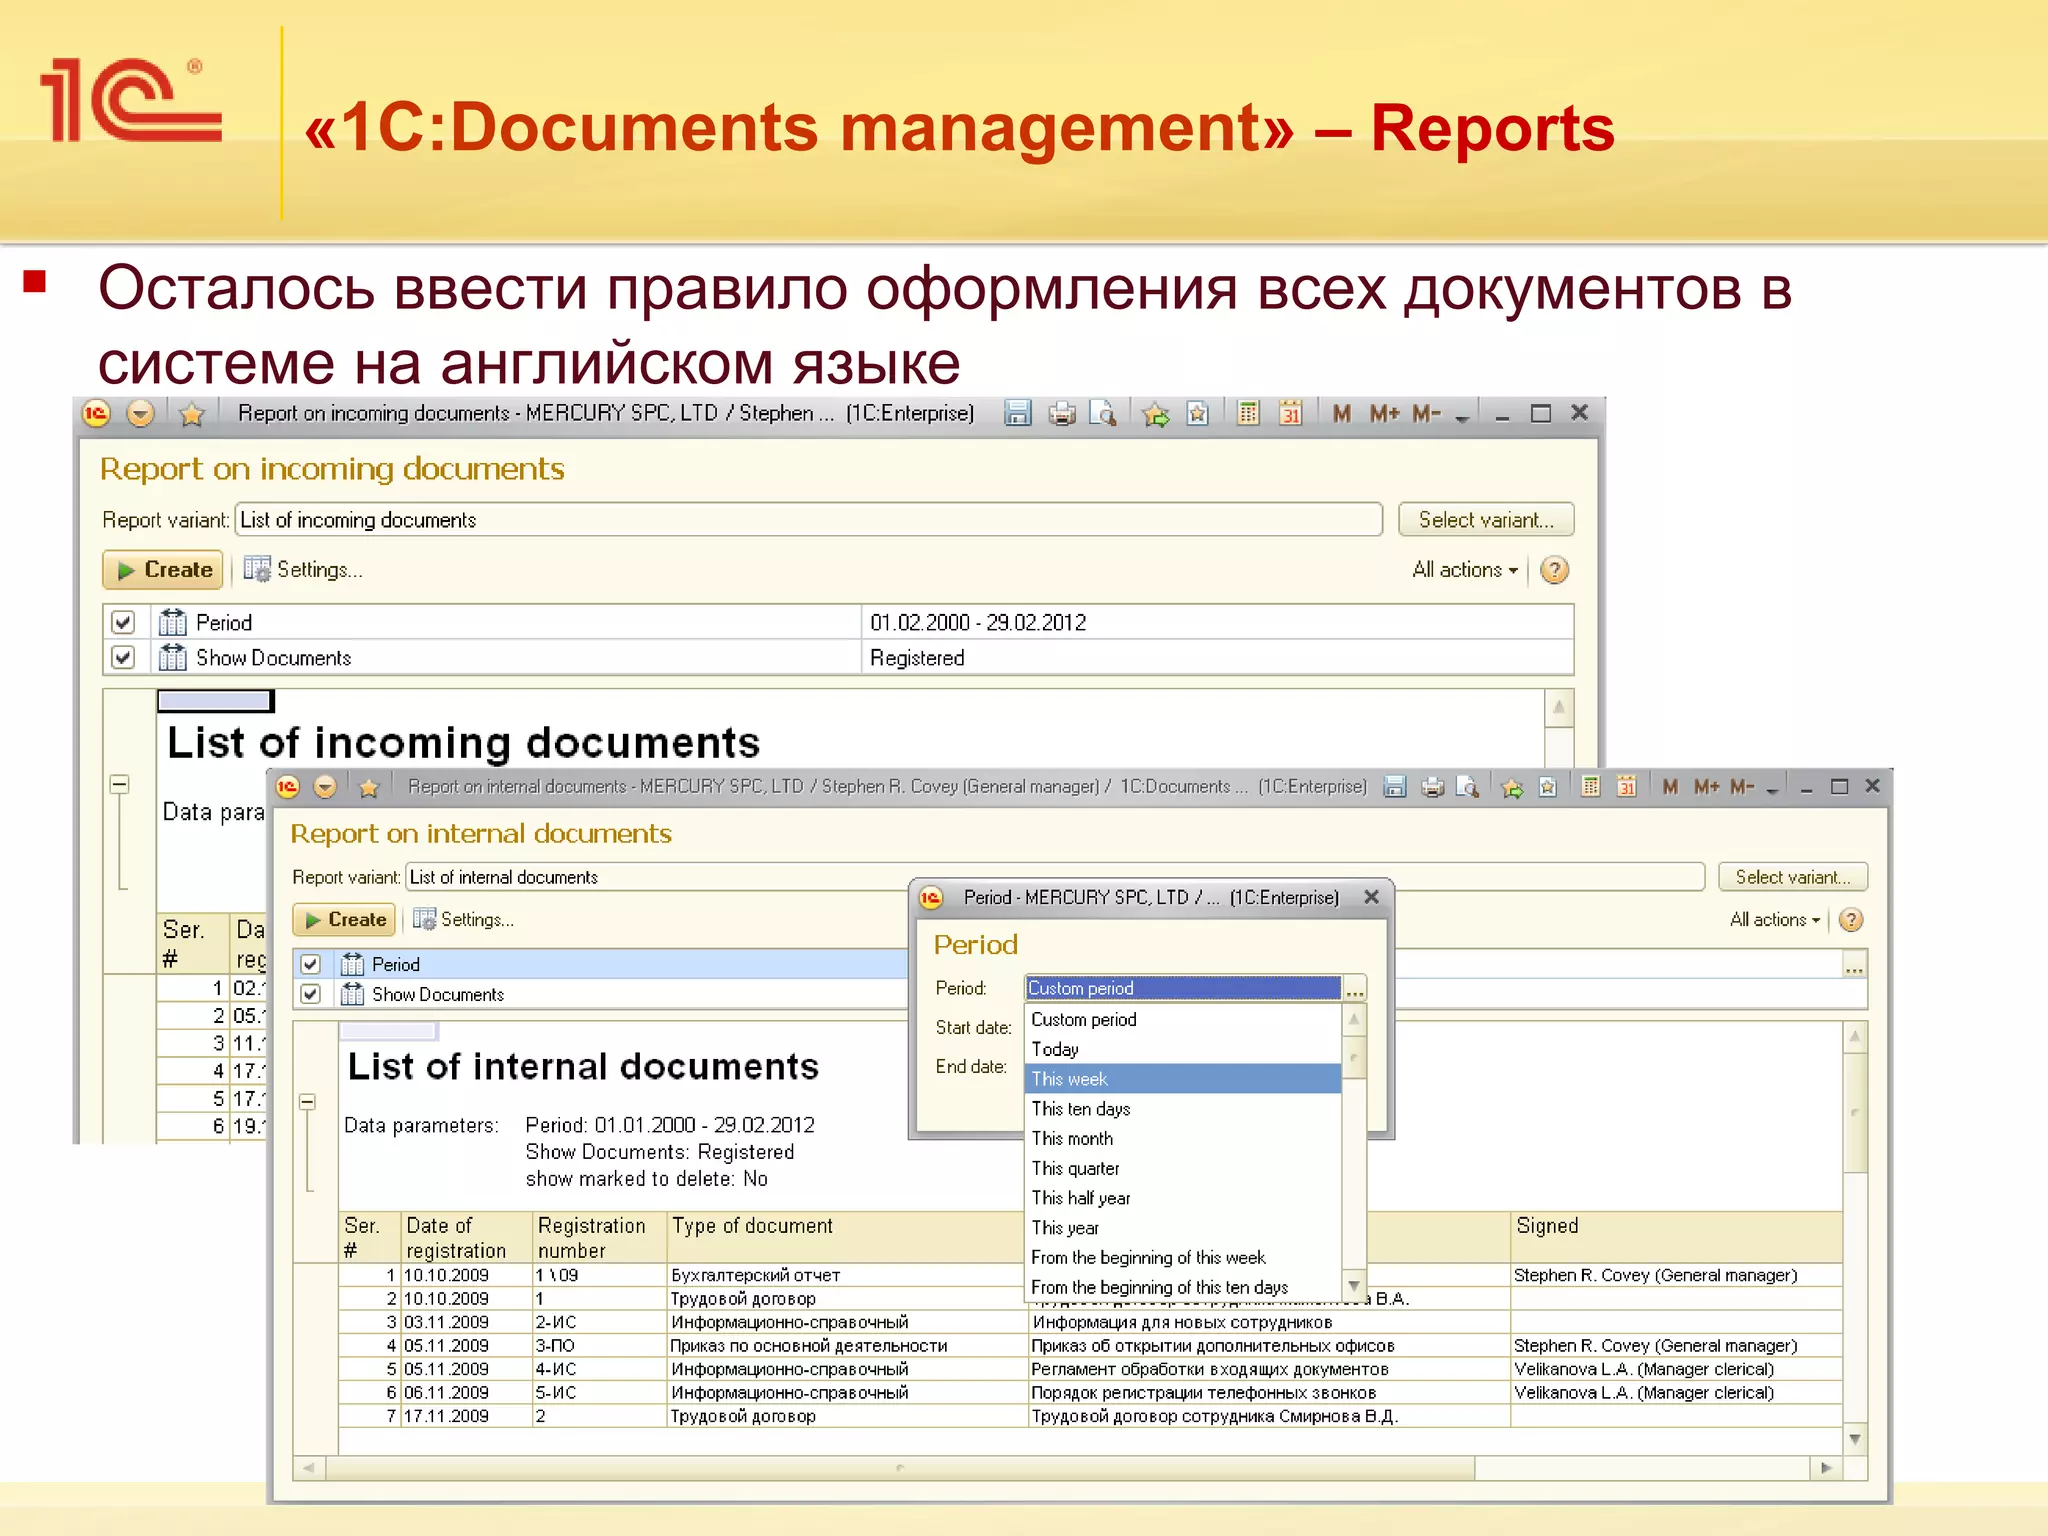The height and width of the screenshot is (1536, 2048).
Task: Click star favorites icon in incoming window title
Action: [192, 414]
